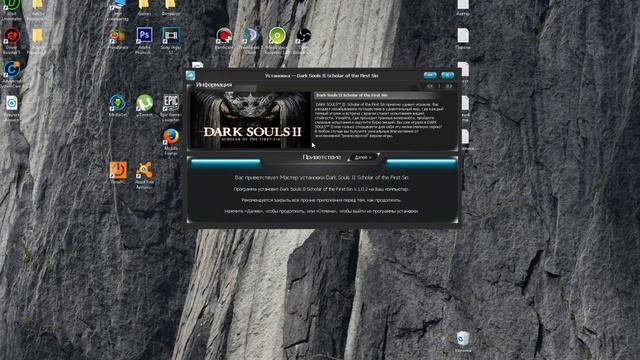This screenshot has width=640, height=360.
Task: Minimize the Dark Souls II installer window
Action: click(x=430, y=75)
